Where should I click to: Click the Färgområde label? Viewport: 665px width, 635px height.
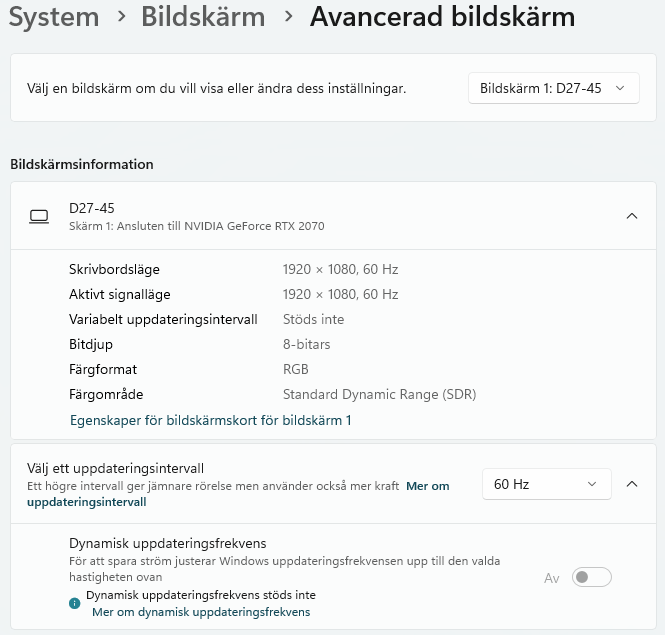coord(106,394)
